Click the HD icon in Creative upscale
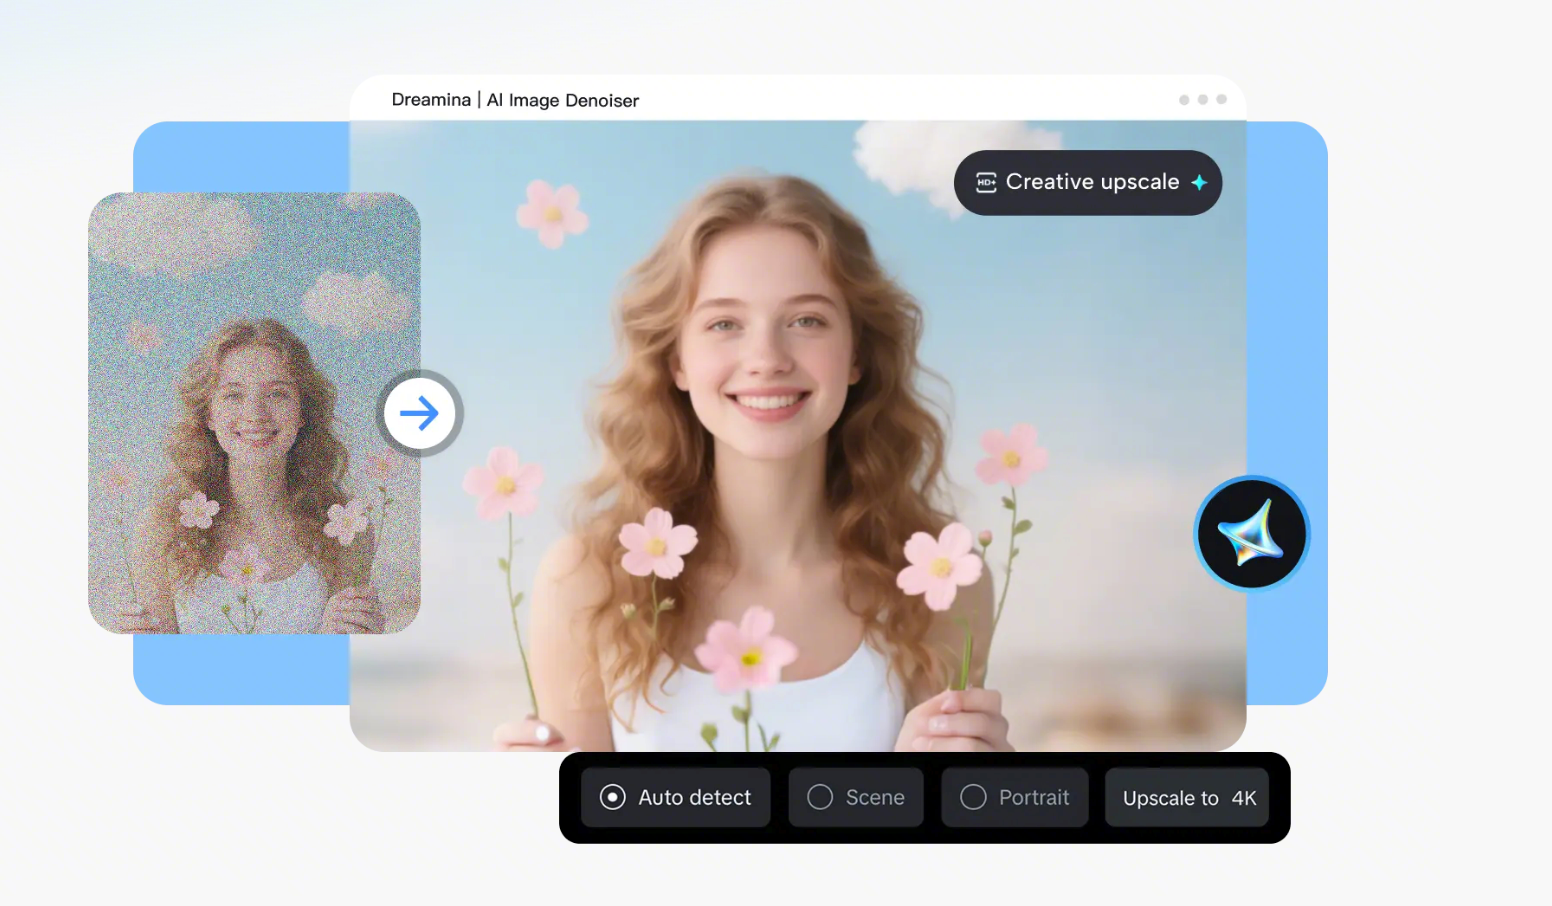This screenshot has width=1552, height=906. tap(986, 182)
